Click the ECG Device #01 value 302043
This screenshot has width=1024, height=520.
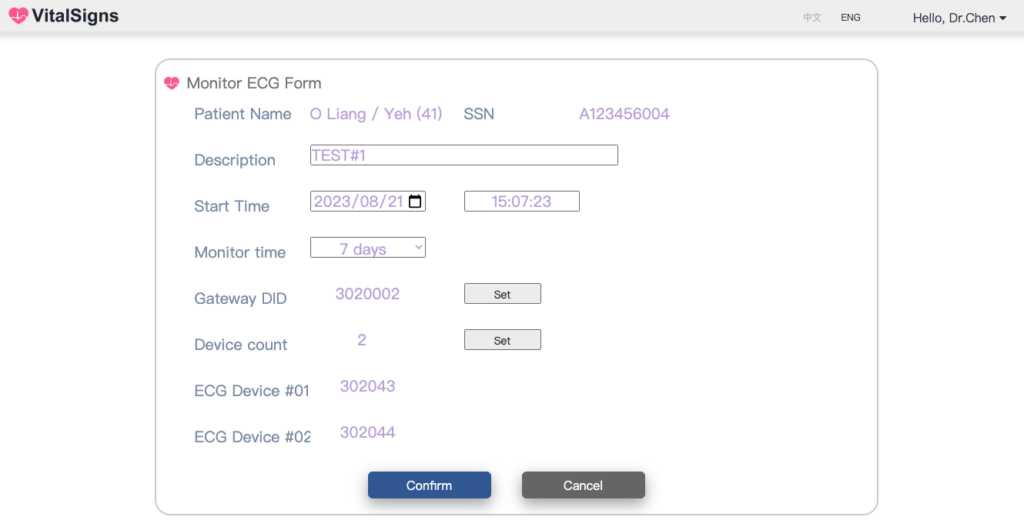tap(367, 386)
